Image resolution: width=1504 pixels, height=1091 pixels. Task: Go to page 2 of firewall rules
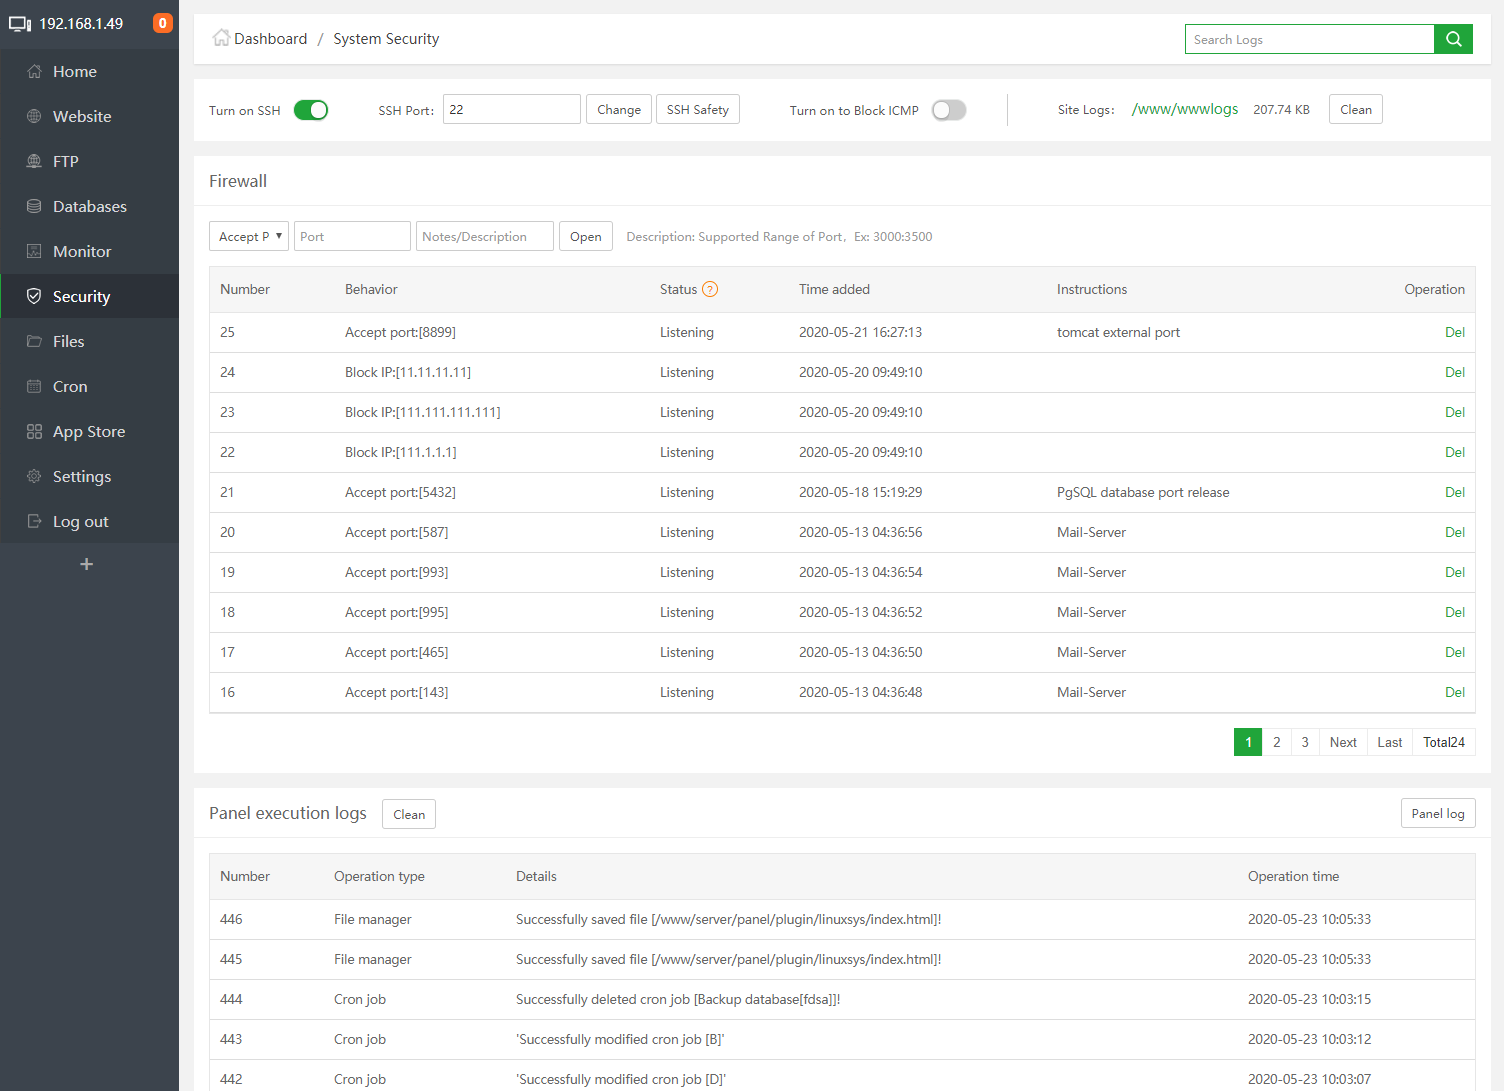pos(1276,742)
